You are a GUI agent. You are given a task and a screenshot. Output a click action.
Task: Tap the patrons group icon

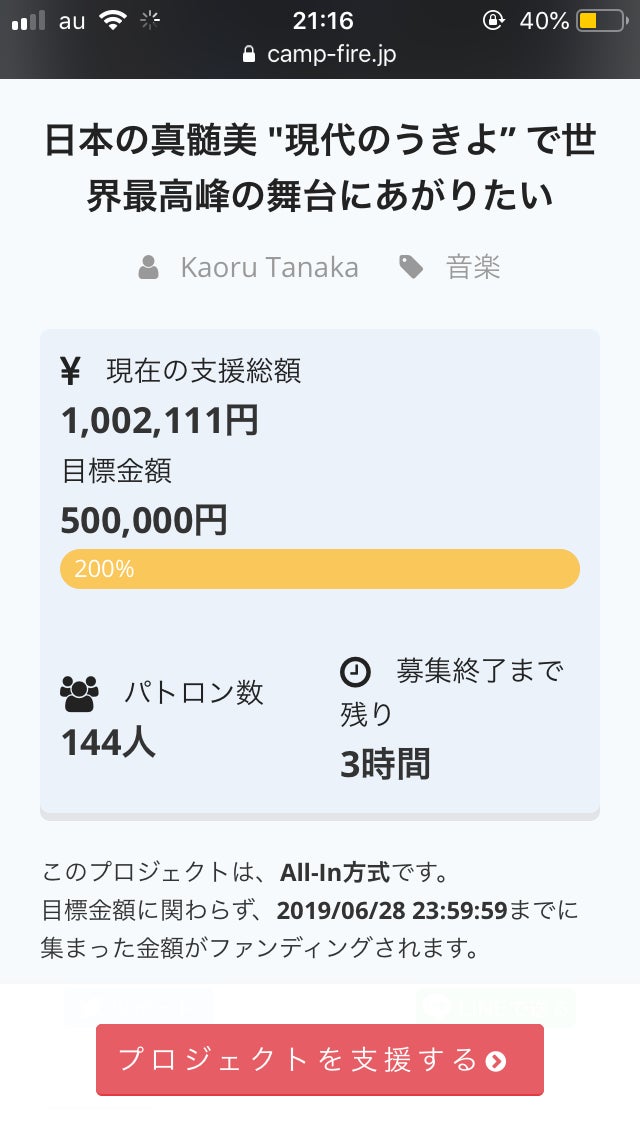click(x=80, y=692)
